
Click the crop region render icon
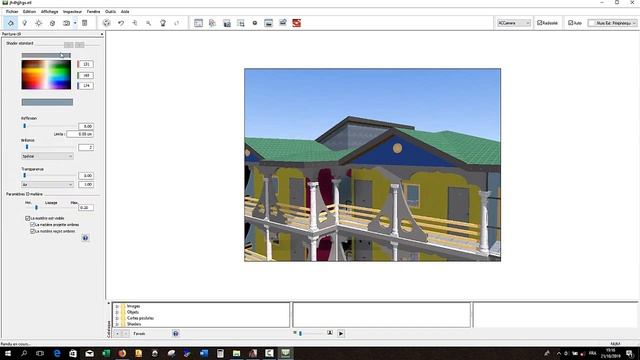(x=241, y=23)
